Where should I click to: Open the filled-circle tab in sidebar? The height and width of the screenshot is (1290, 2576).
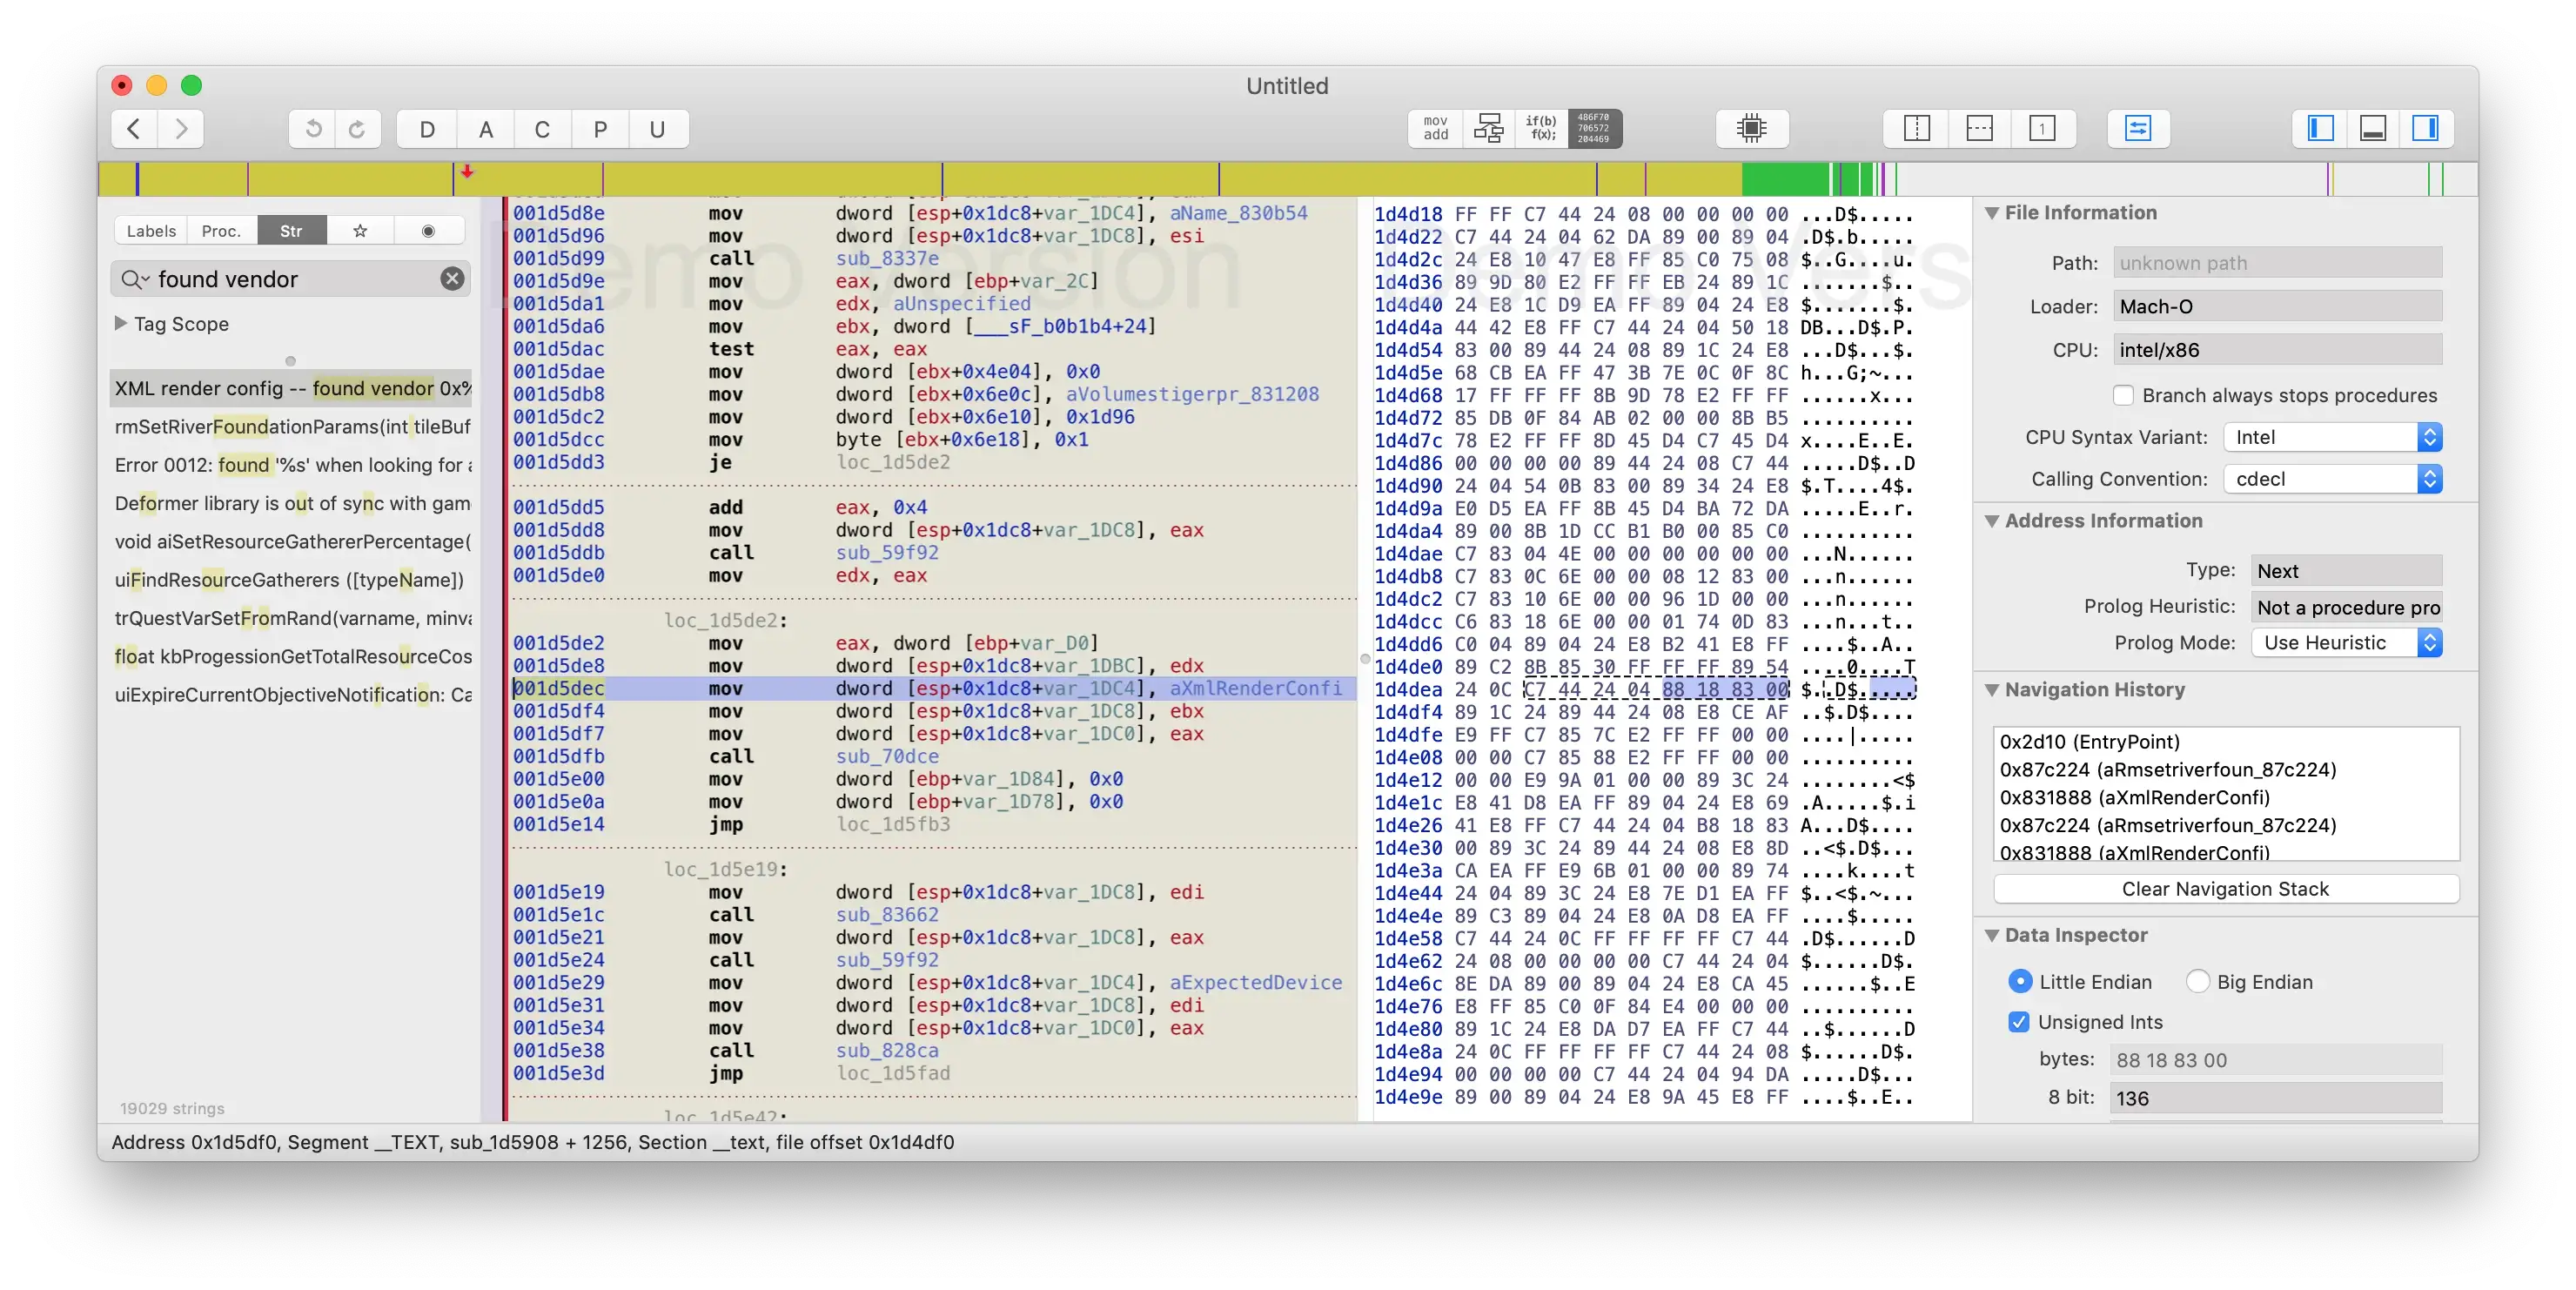pos(428,231)
